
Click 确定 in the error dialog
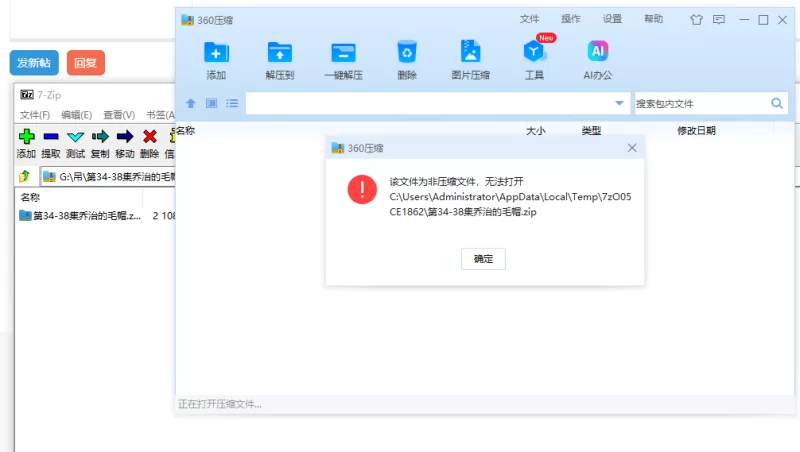pos(483,259)
